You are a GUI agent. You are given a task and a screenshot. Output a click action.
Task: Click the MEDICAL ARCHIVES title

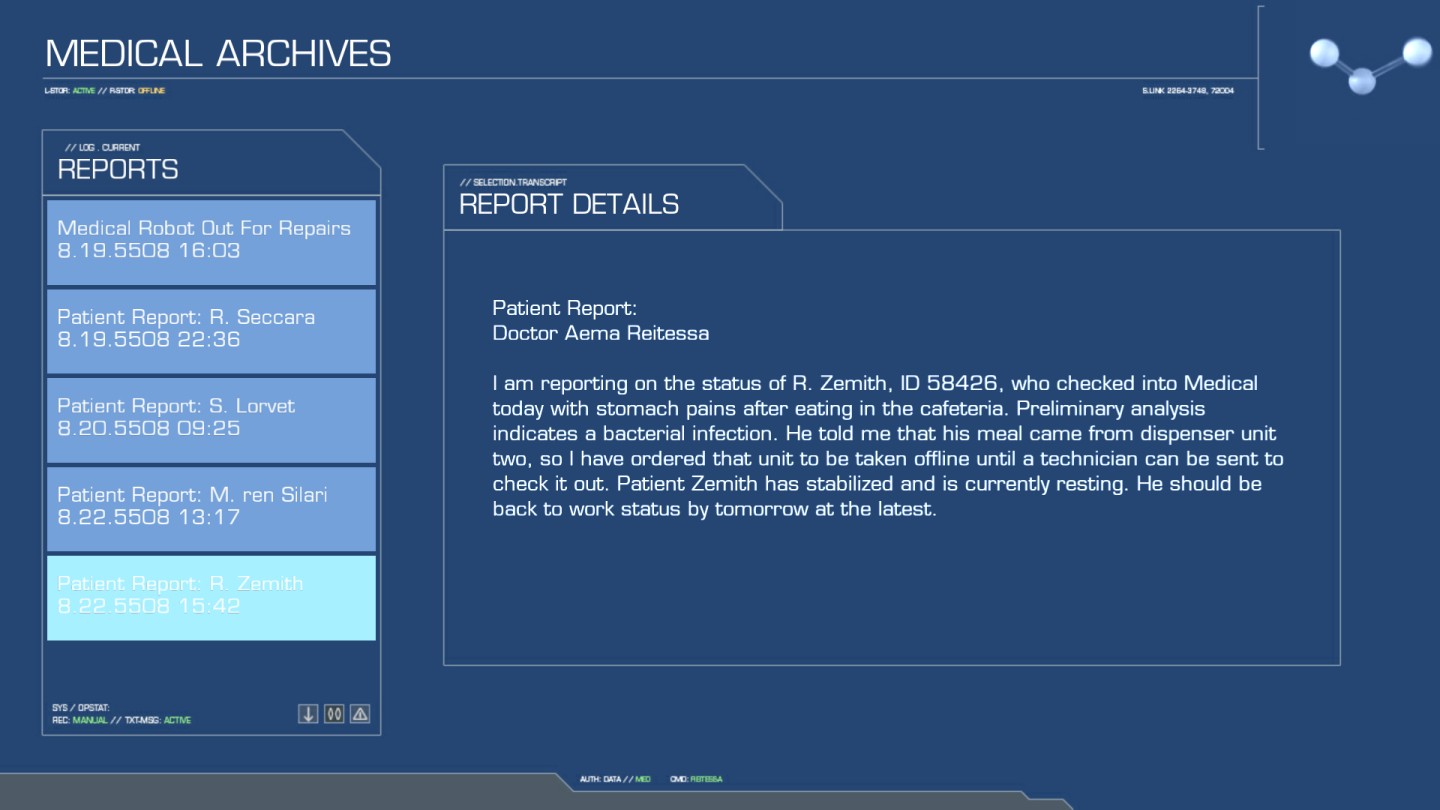(218, 53)
